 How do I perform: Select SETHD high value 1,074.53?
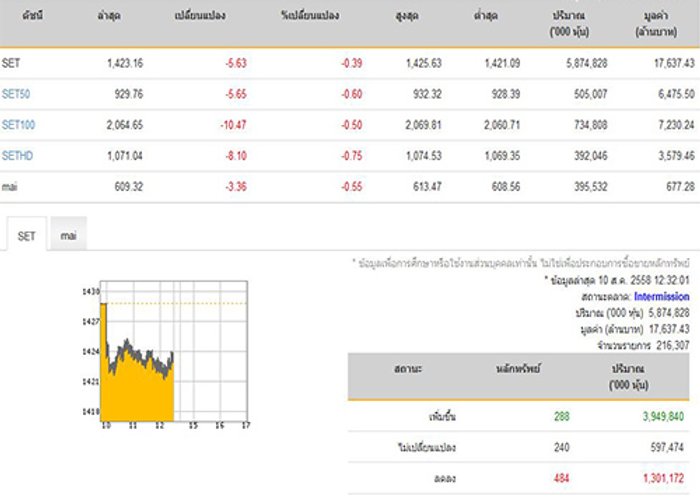pyautogui.click(x=424, y=156)
